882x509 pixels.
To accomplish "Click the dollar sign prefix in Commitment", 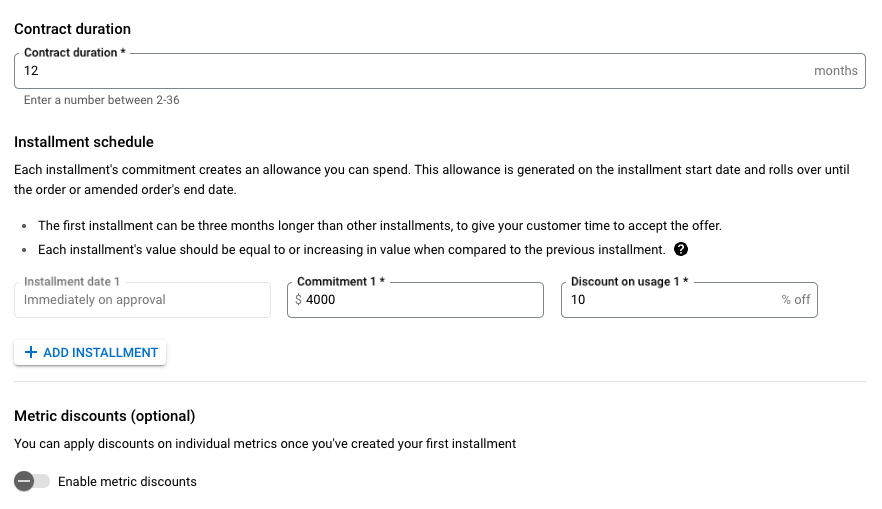I will (x=298, y=300).
